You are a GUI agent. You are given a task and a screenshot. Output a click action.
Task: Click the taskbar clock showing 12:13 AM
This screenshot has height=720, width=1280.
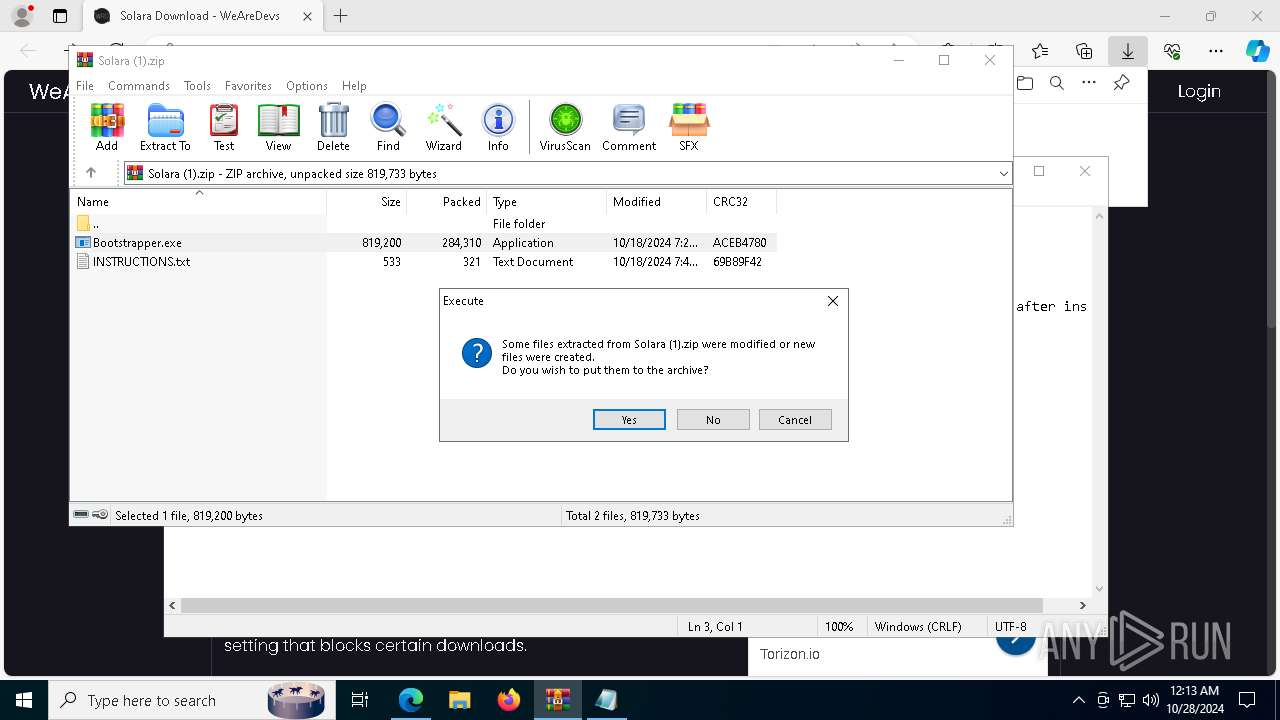(x=1194, y=700)
